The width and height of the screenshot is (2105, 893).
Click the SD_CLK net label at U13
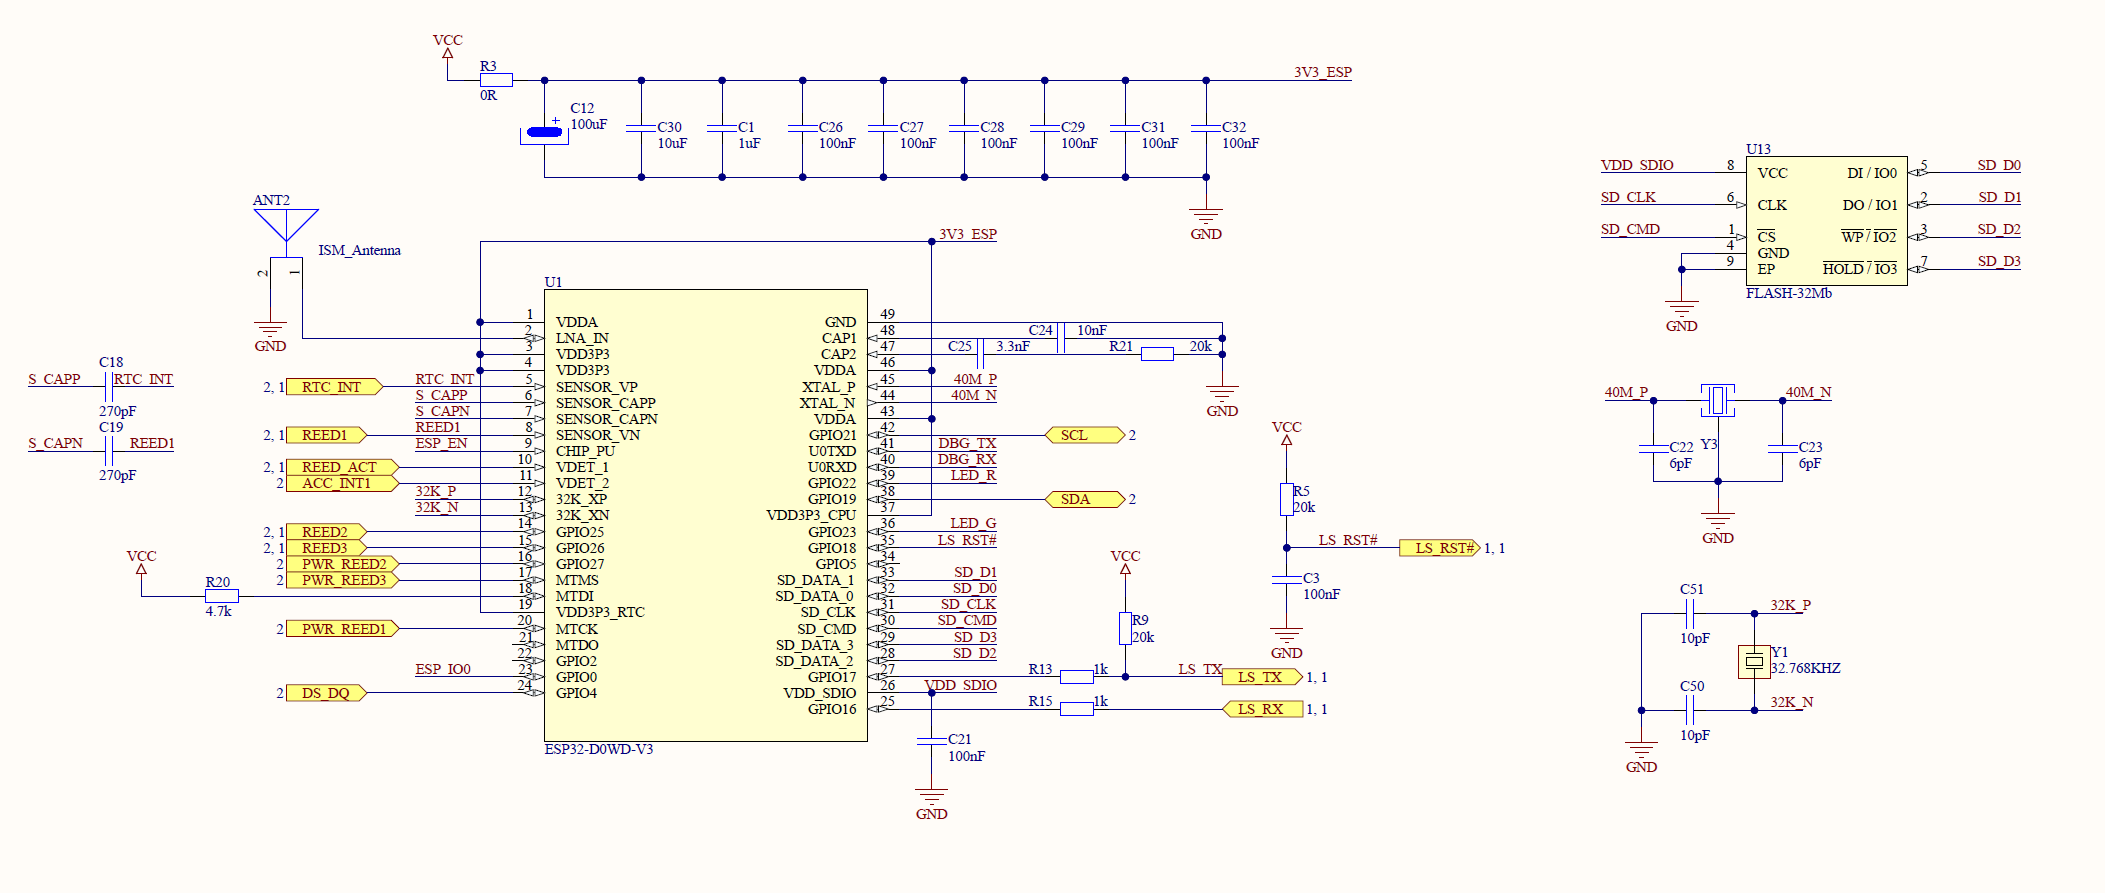tap(1628, 197)
